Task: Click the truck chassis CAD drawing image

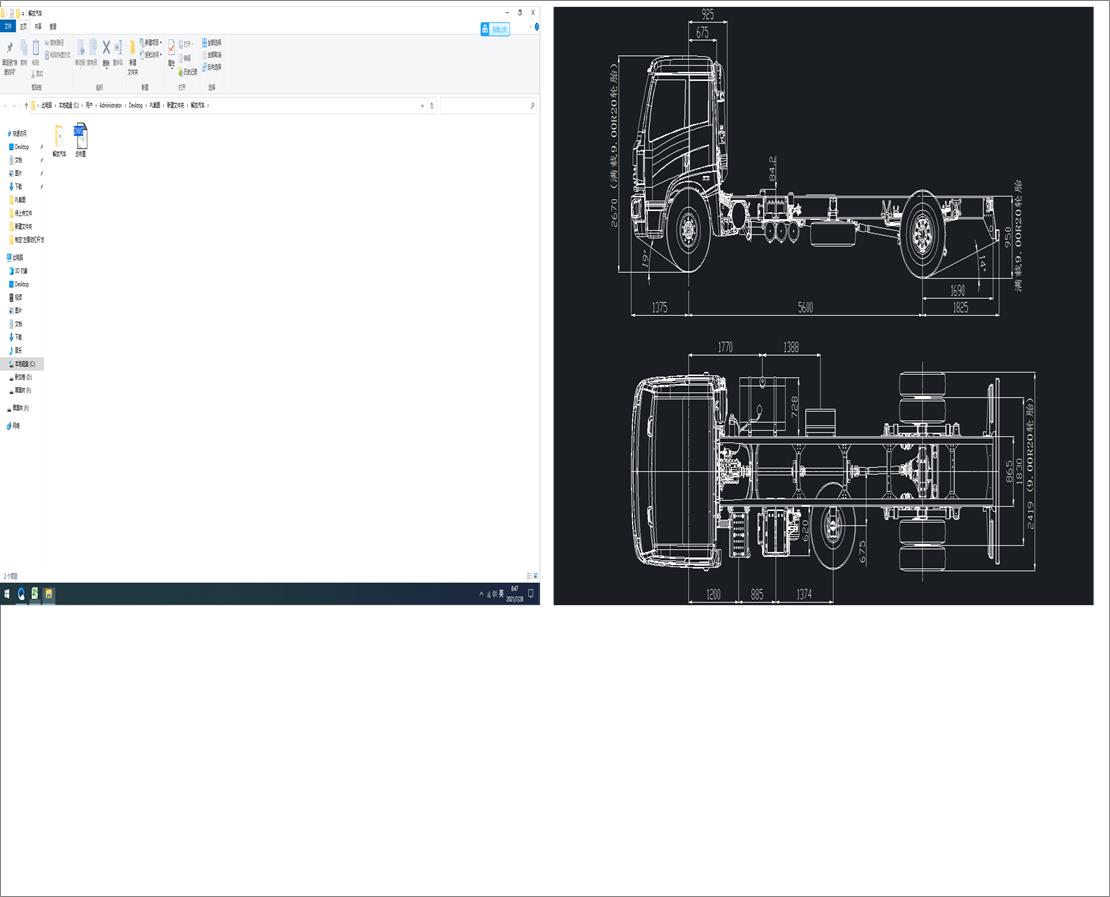Action: [x=823, y=306]
